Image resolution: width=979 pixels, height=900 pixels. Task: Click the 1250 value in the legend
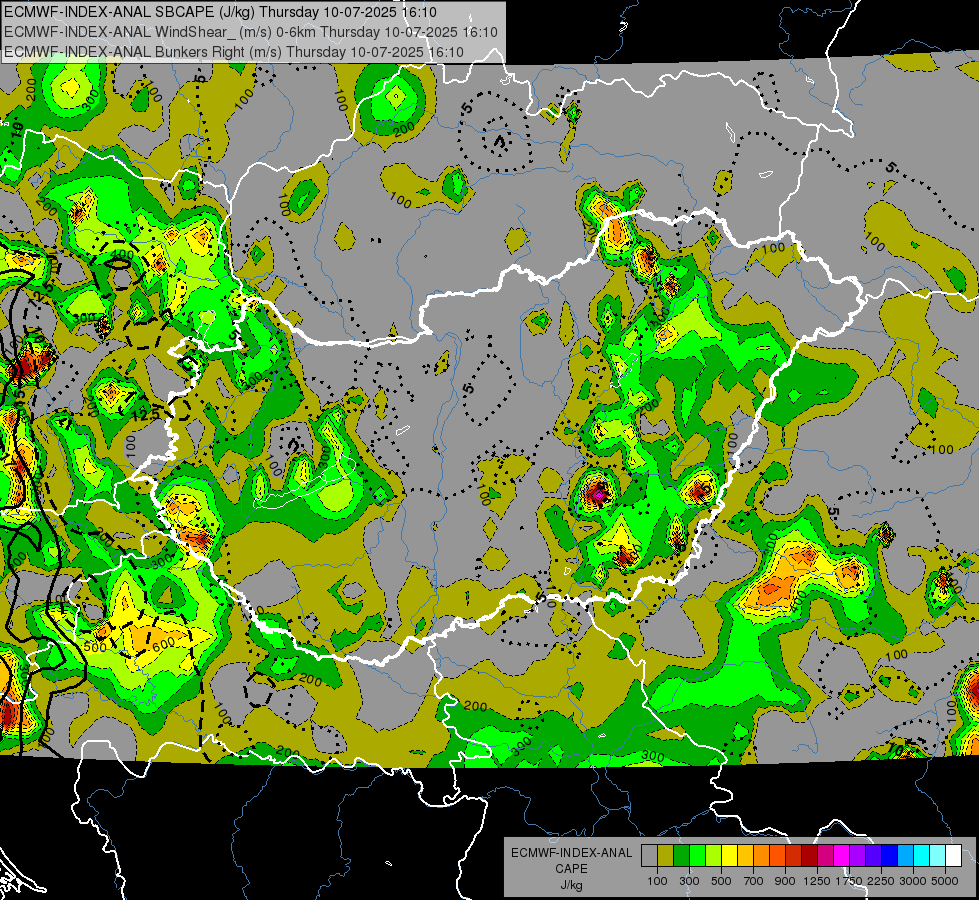pos(817,881)
